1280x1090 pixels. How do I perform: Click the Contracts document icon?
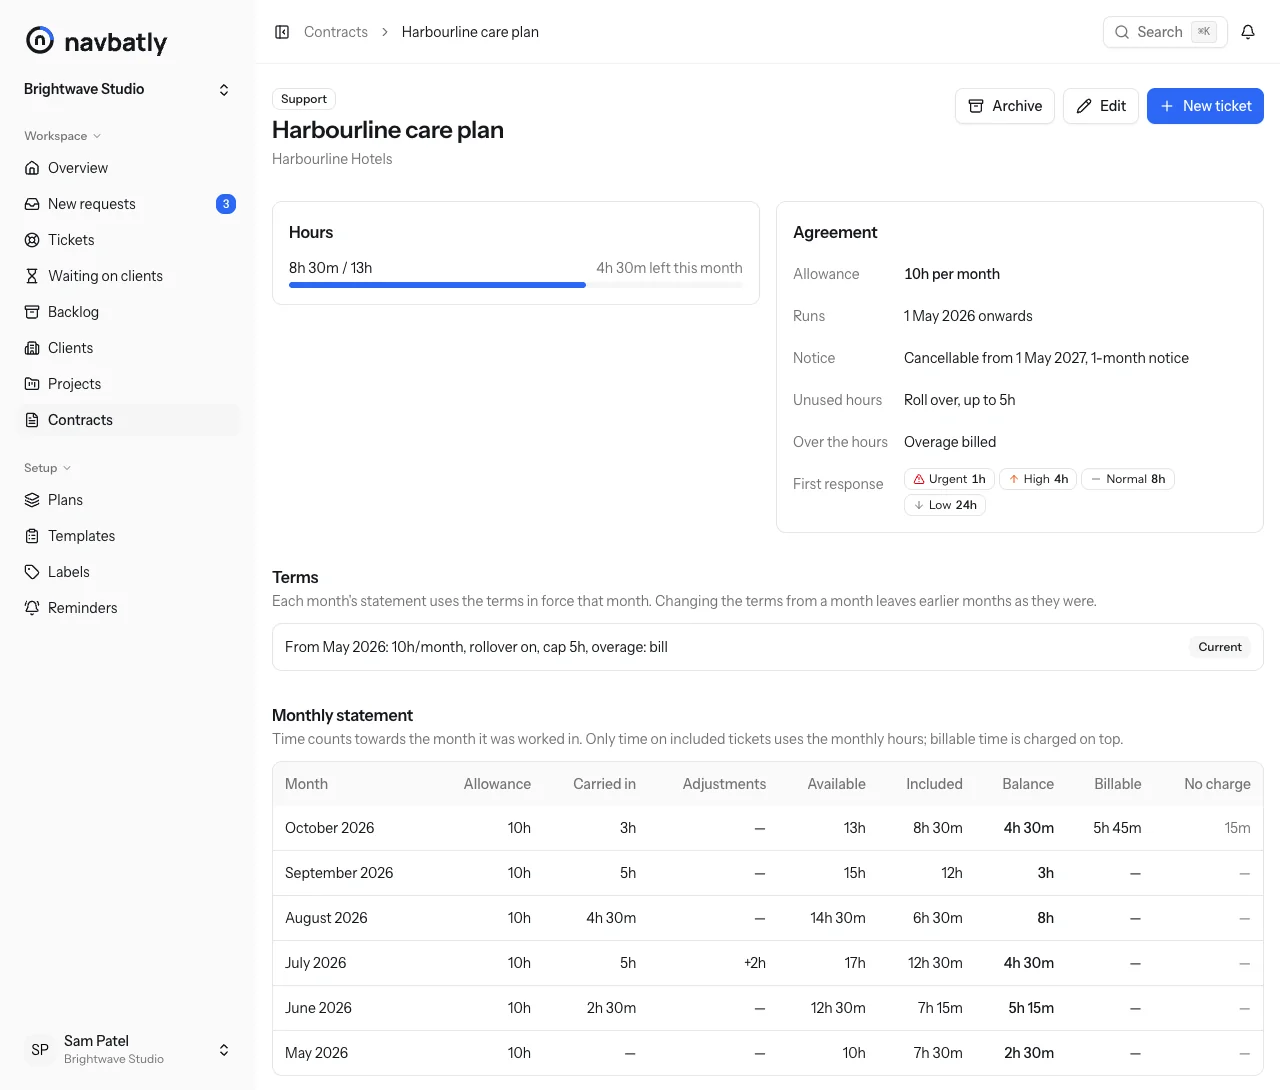32,420
